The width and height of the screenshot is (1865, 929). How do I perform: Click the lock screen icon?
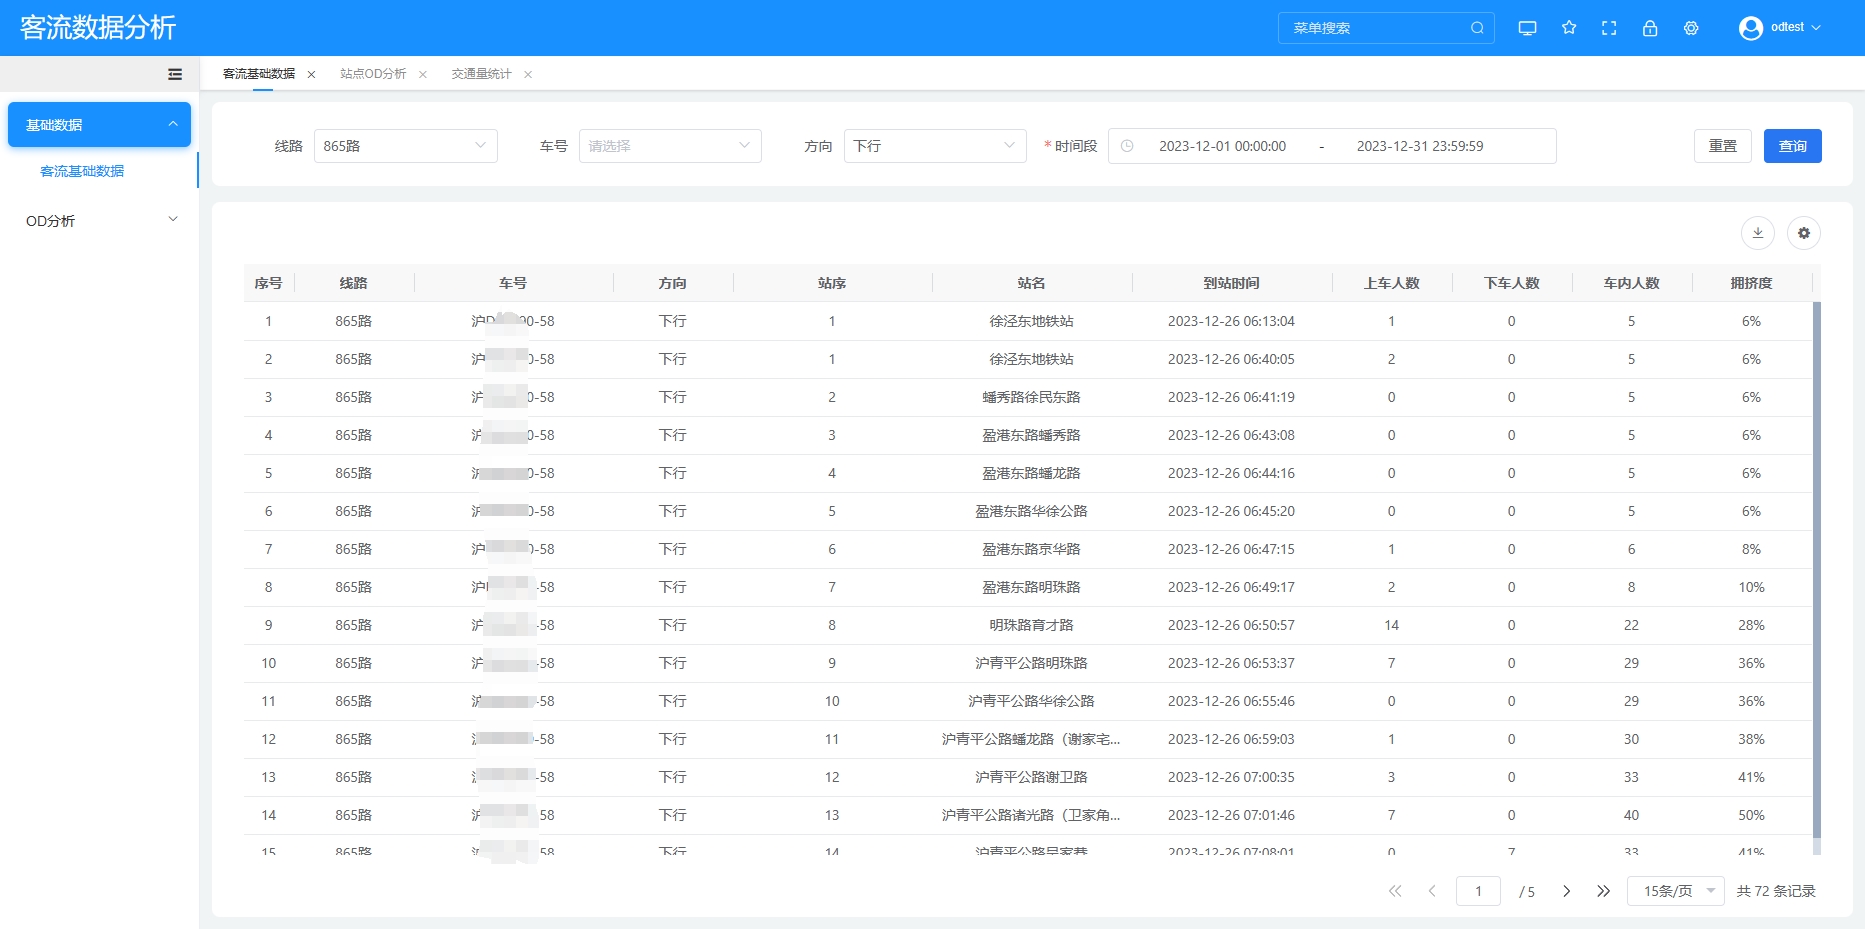coord(1650,28)
